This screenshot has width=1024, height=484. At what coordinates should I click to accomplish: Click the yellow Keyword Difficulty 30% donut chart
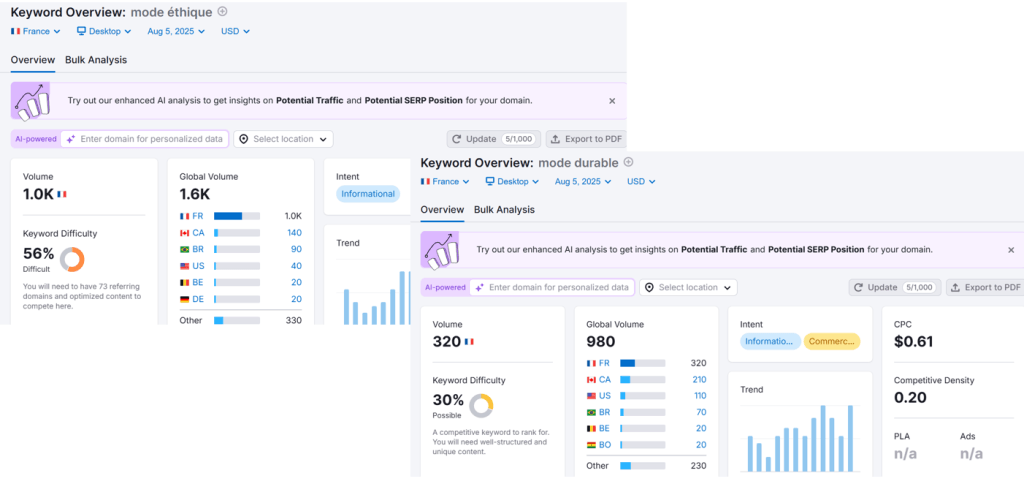(x=481, y=405)
